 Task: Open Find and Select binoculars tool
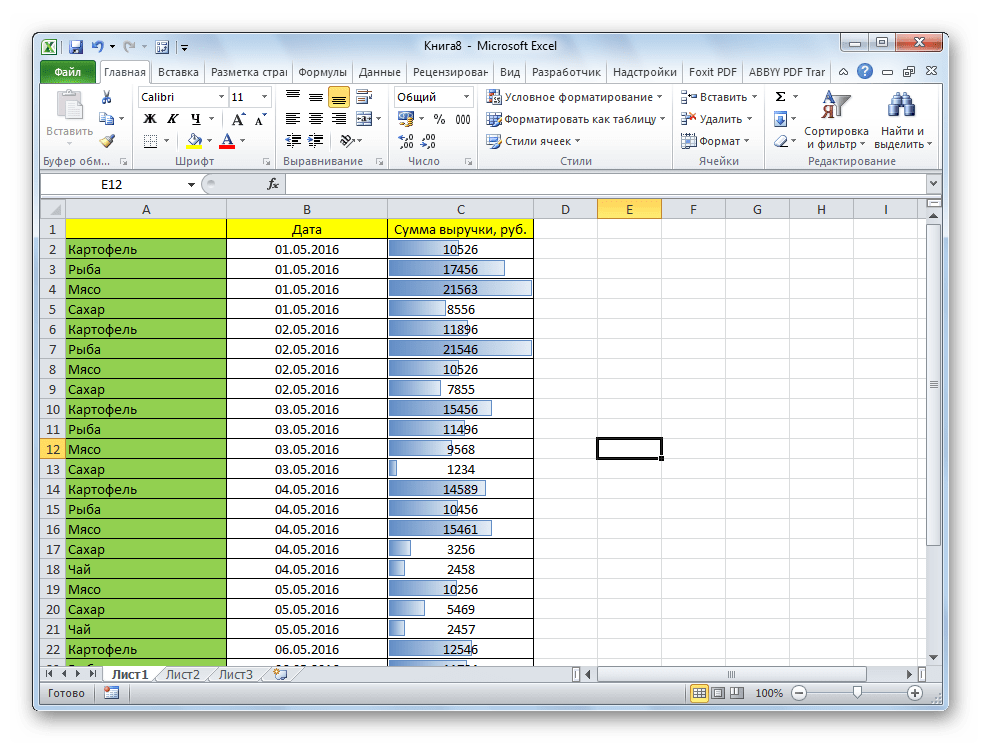pos(902,120)
